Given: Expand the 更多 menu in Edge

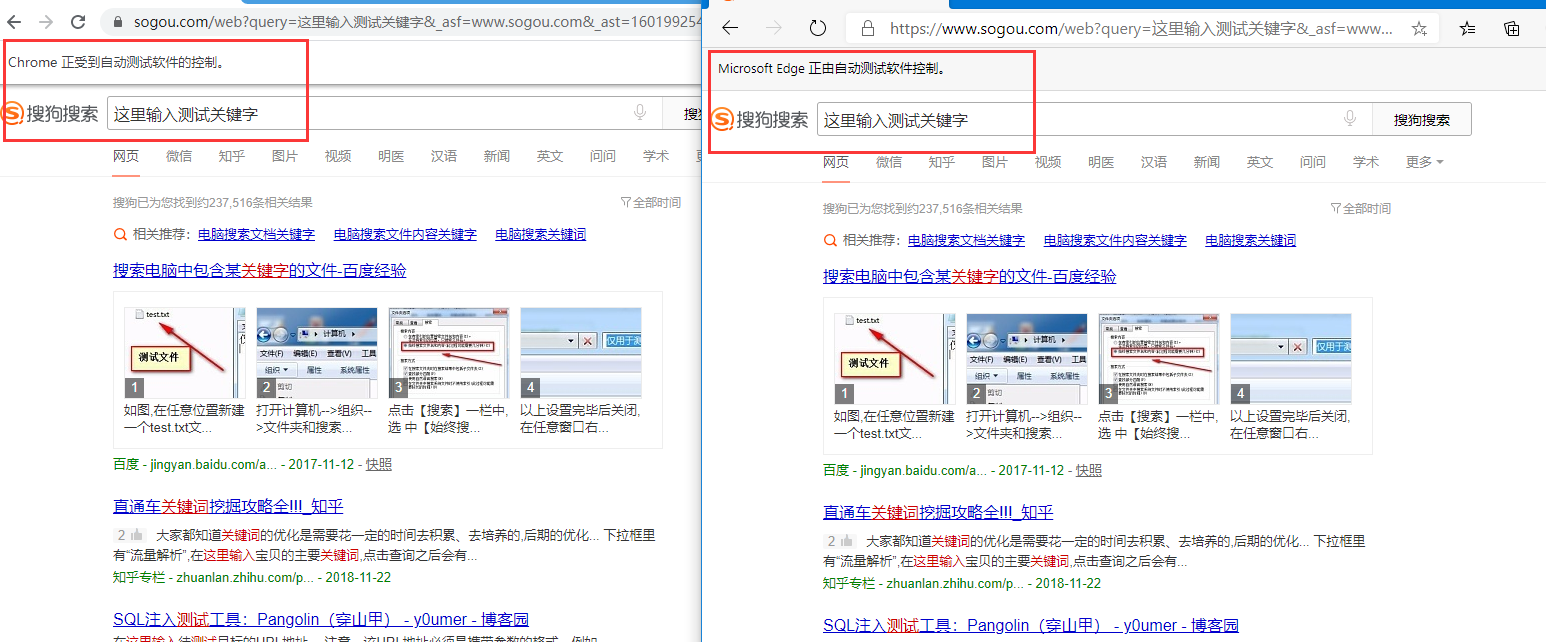Looking at the screenshot, I should (1424, 162).
